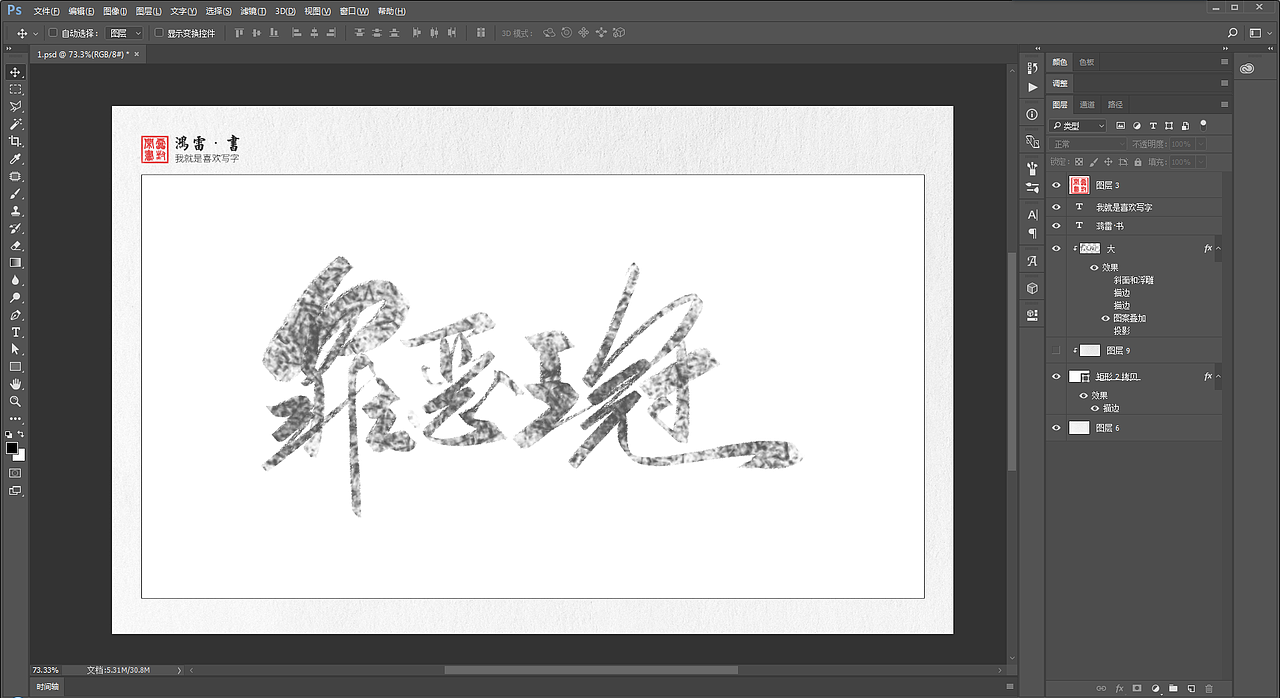Screen dimensions: 1280x698
Task: Hide the 鸿雷·书 text layer
Action: point(1056,225)
